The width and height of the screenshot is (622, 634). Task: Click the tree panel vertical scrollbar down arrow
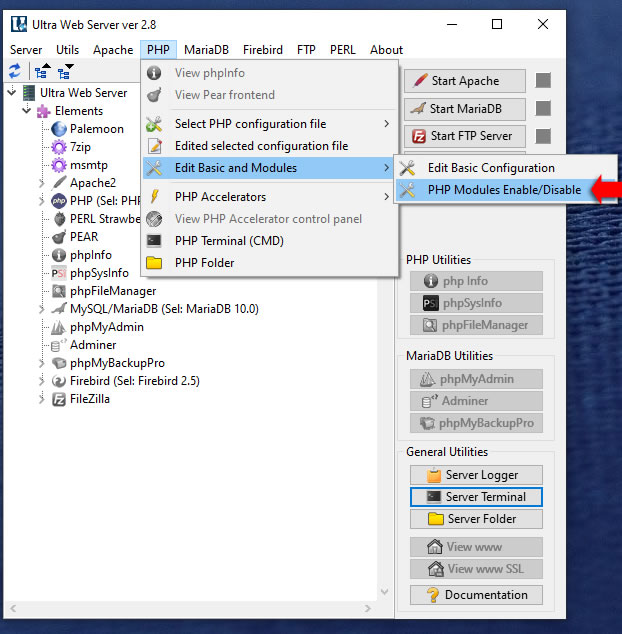(385, 592)
